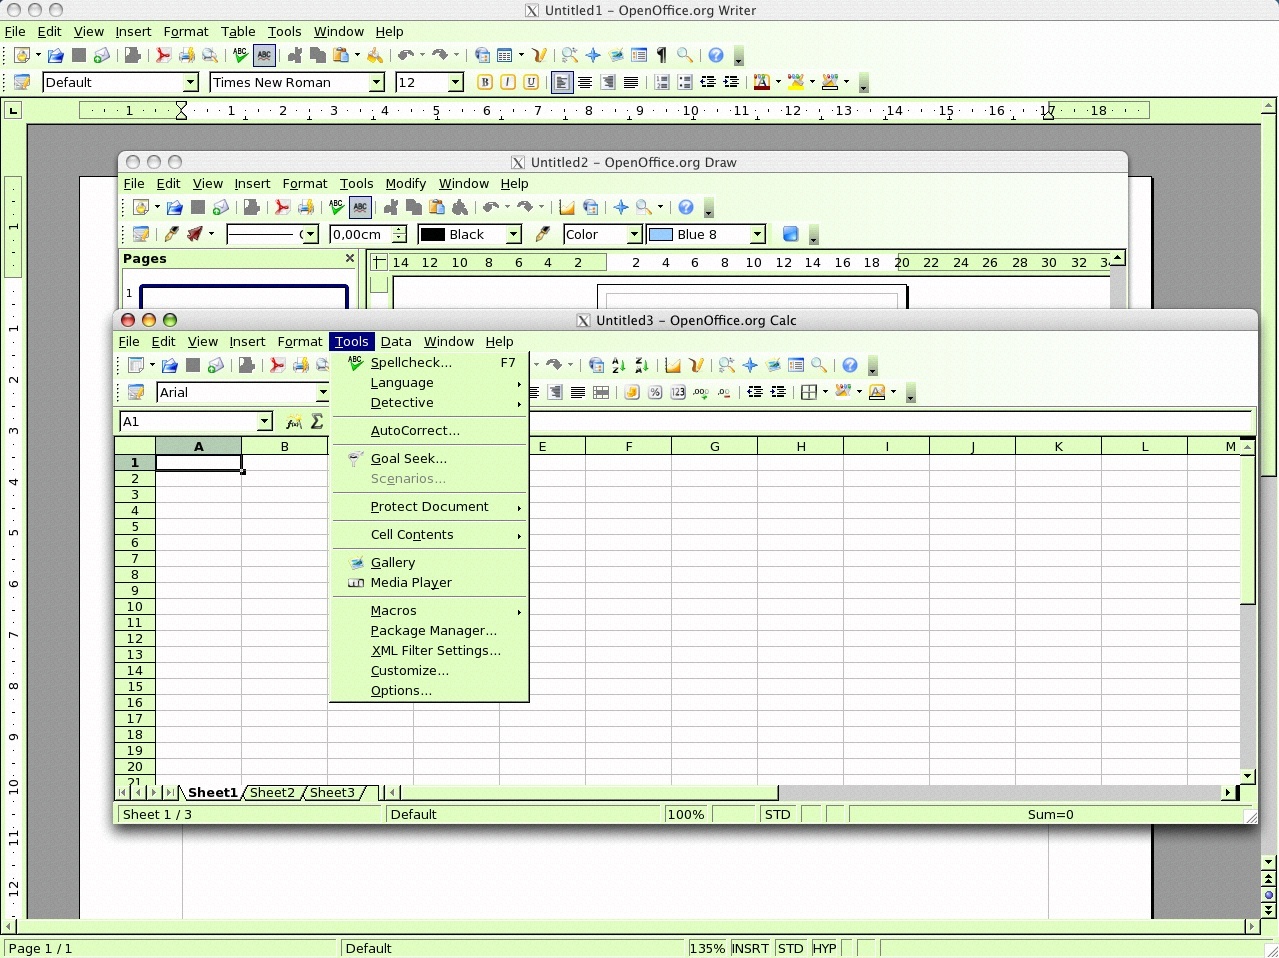Click Writer Highlighting color icon
Image resolution: width=1279 pixels, height=958 pixels.
(x=796, y=83)
